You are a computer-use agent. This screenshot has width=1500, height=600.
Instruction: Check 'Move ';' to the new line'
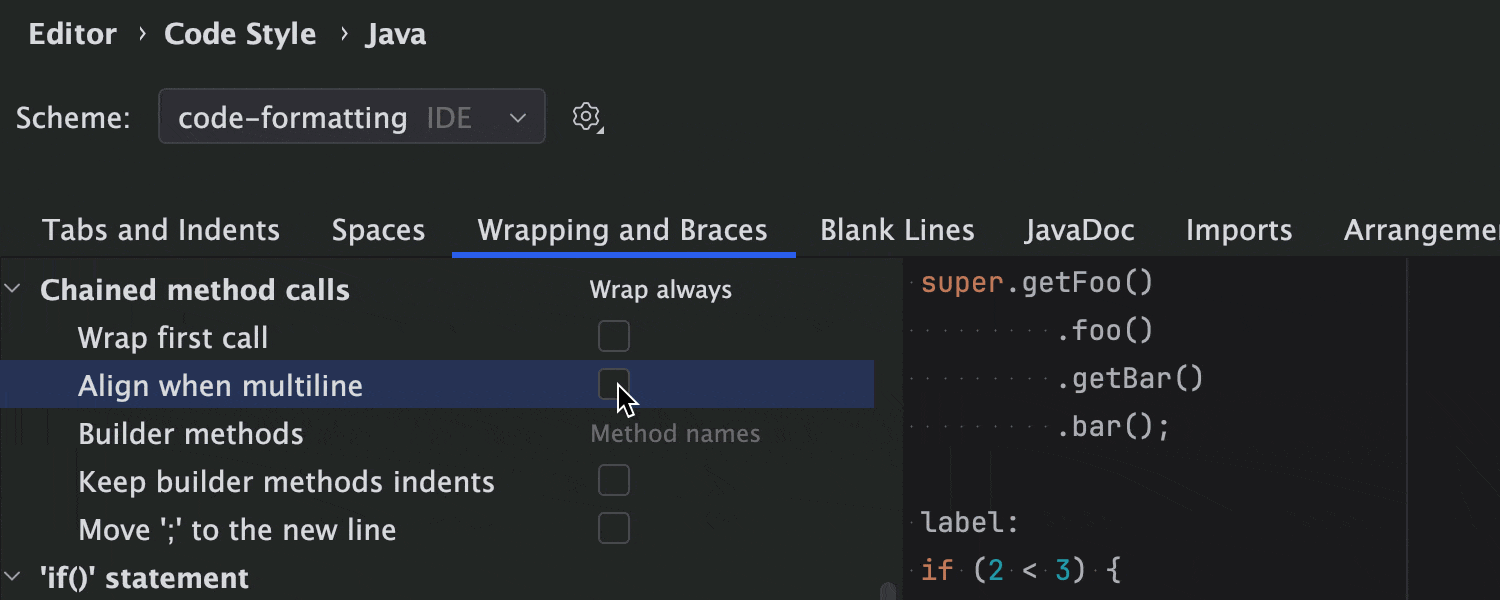614,528
